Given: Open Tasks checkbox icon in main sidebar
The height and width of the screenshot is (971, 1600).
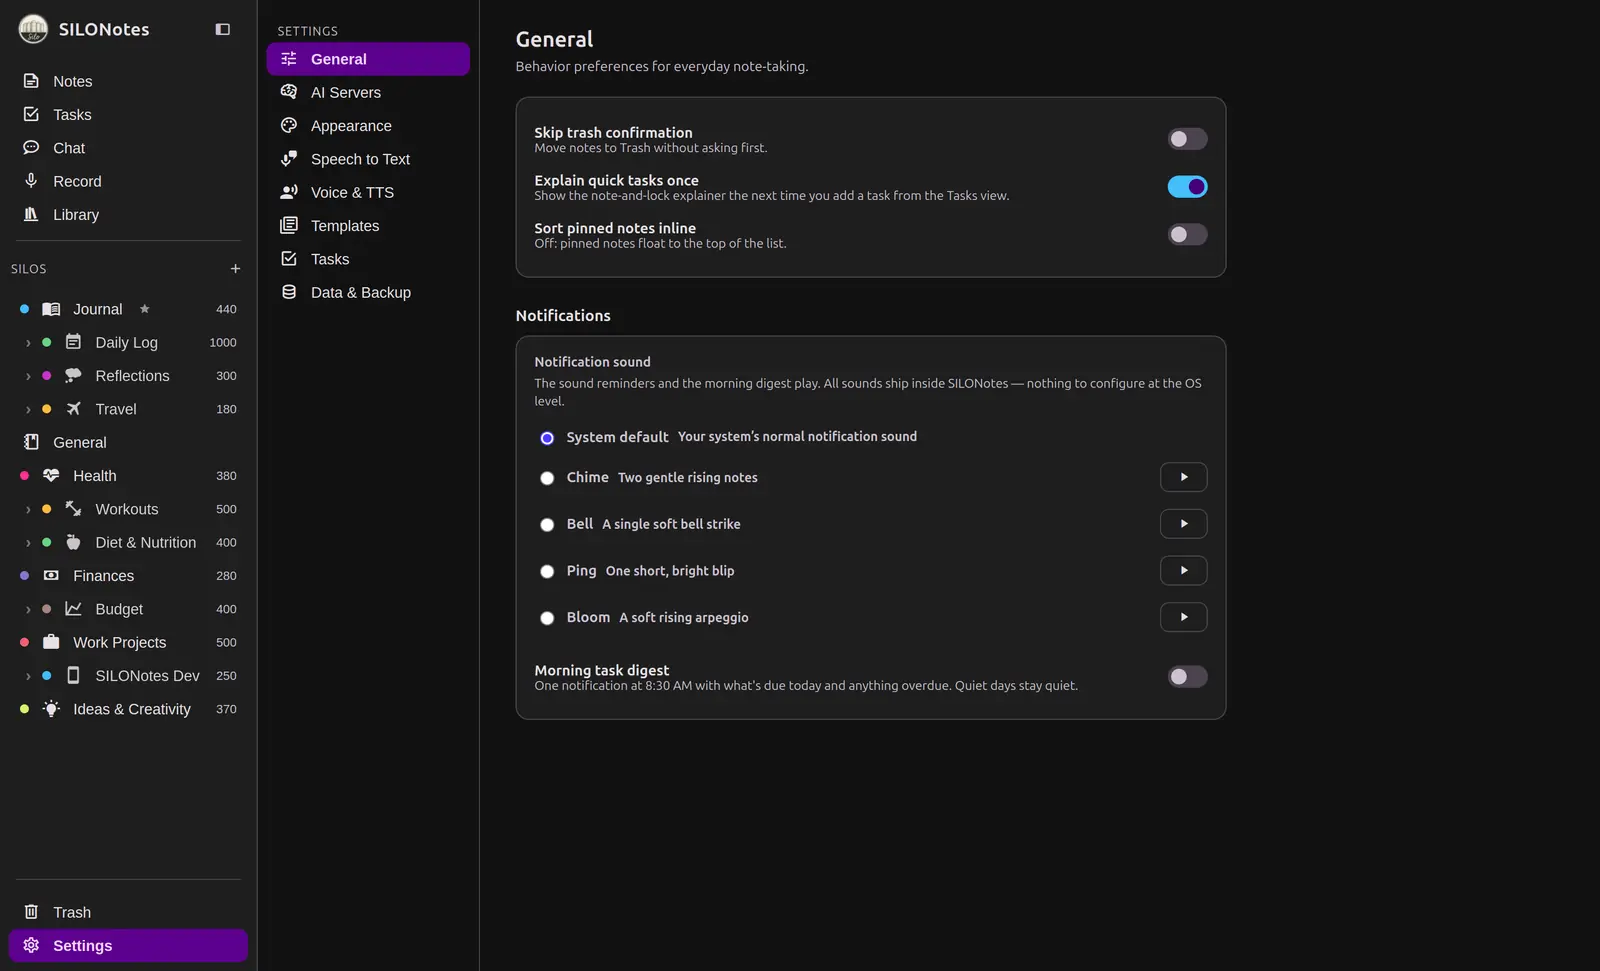Looking at the screenshot, I should pyautogui.click(x=31, y=114).
